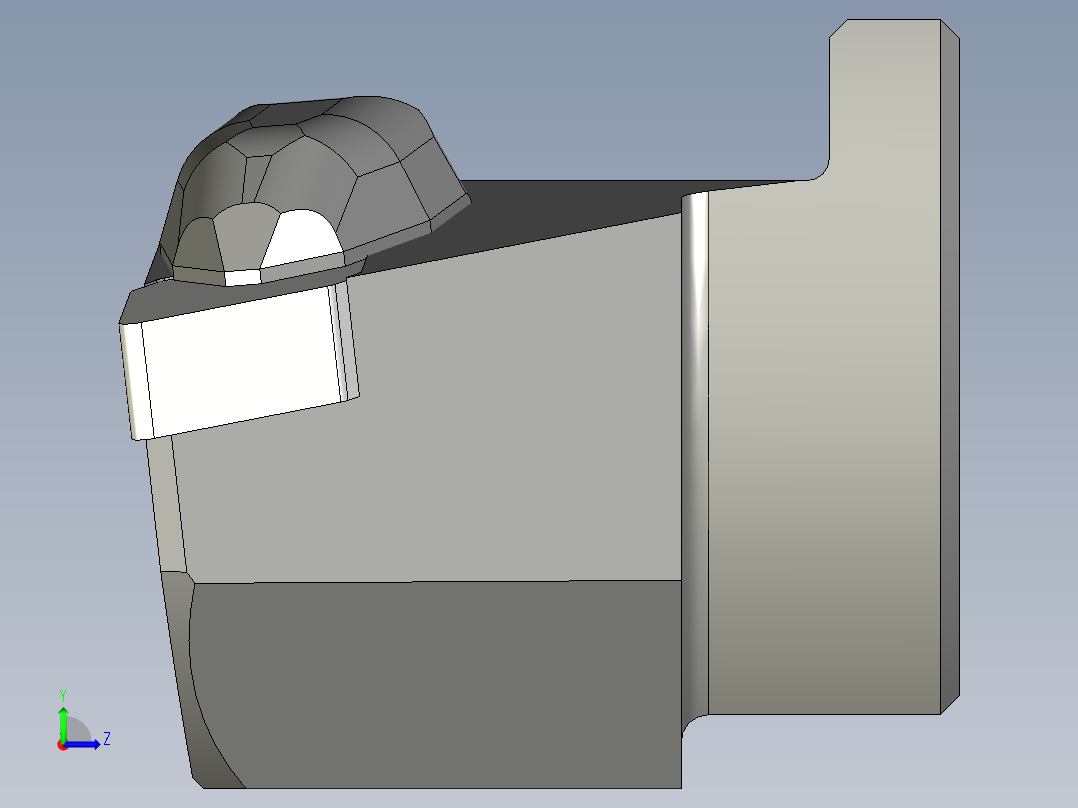This screenshot has width=1078, height=808.
Task: Click the red origin dot of the axis triad
Action: pos(62,745)
